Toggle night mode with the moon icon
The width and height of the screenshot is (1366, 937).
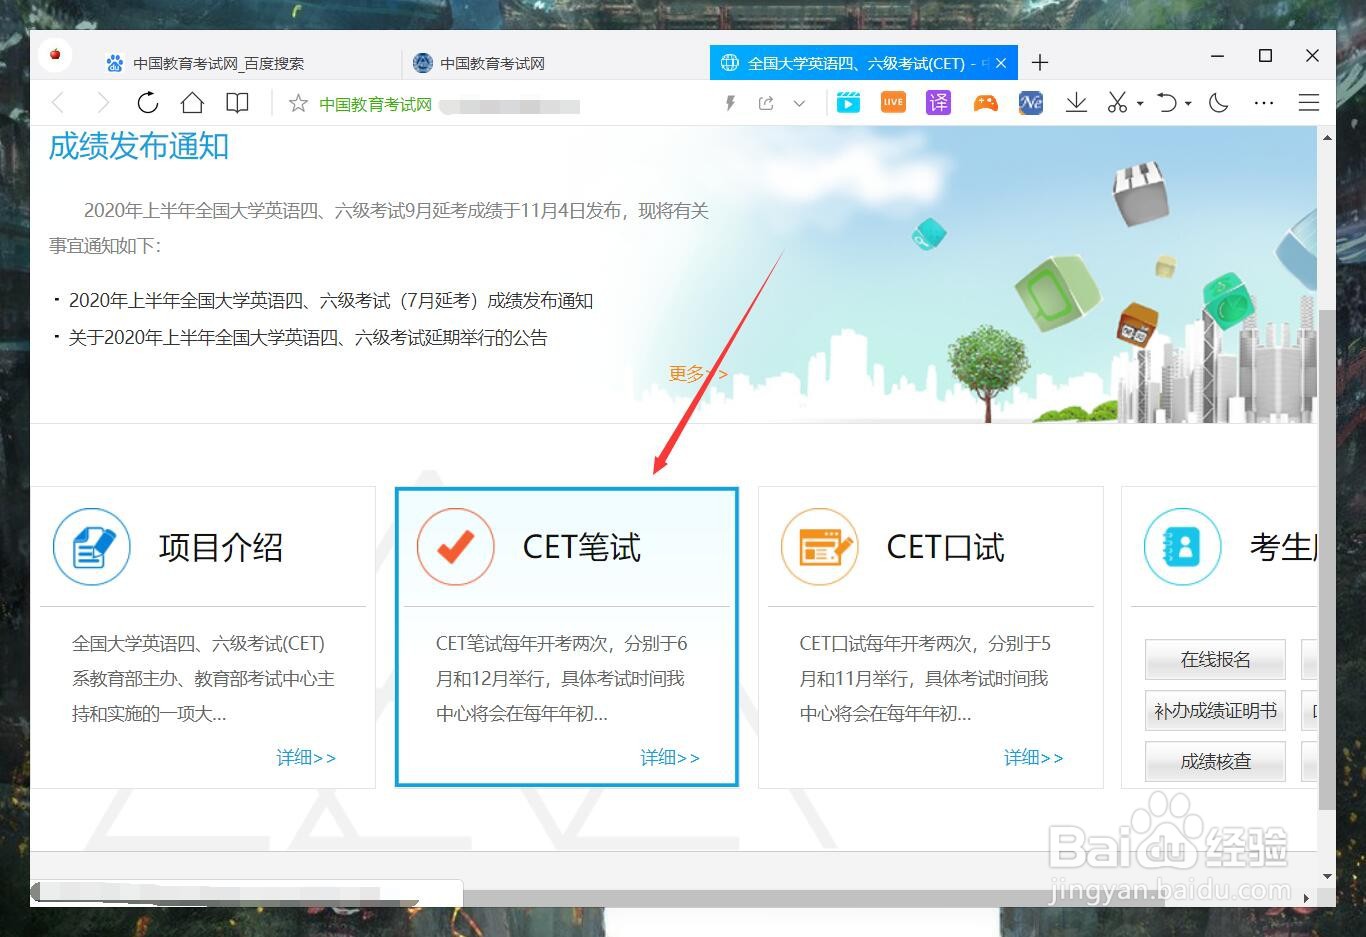pyautogui.click(x=1218, y=102)
